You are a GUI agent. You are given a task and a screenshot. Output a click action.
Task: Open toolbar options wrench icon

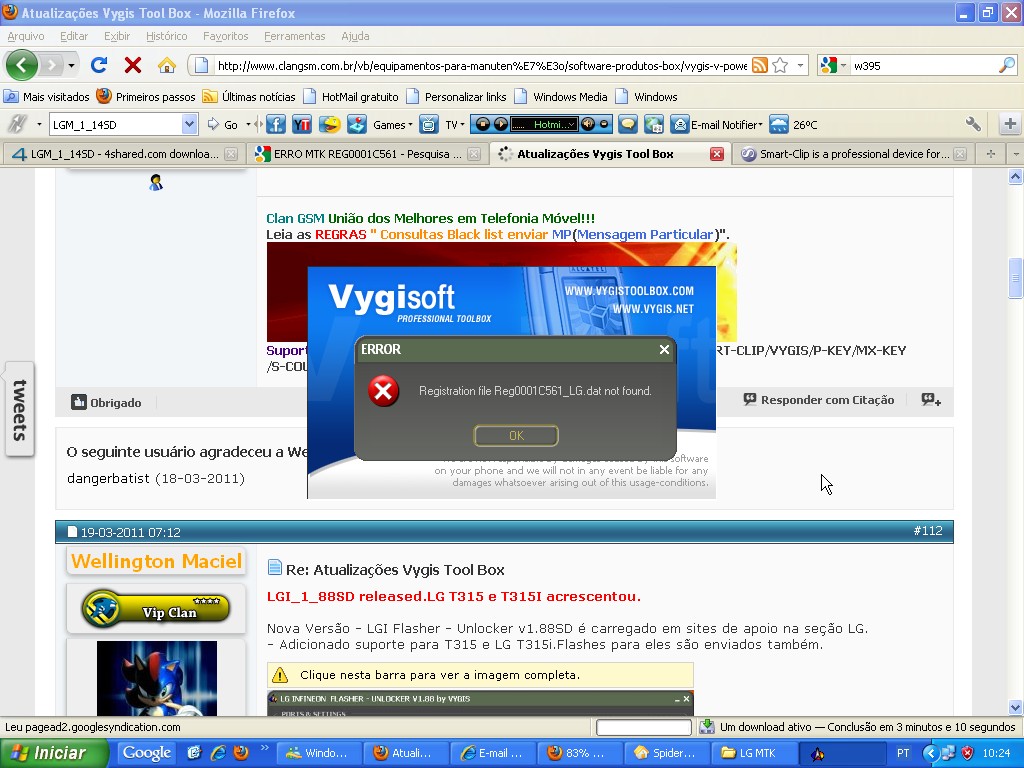click(972, 124)
